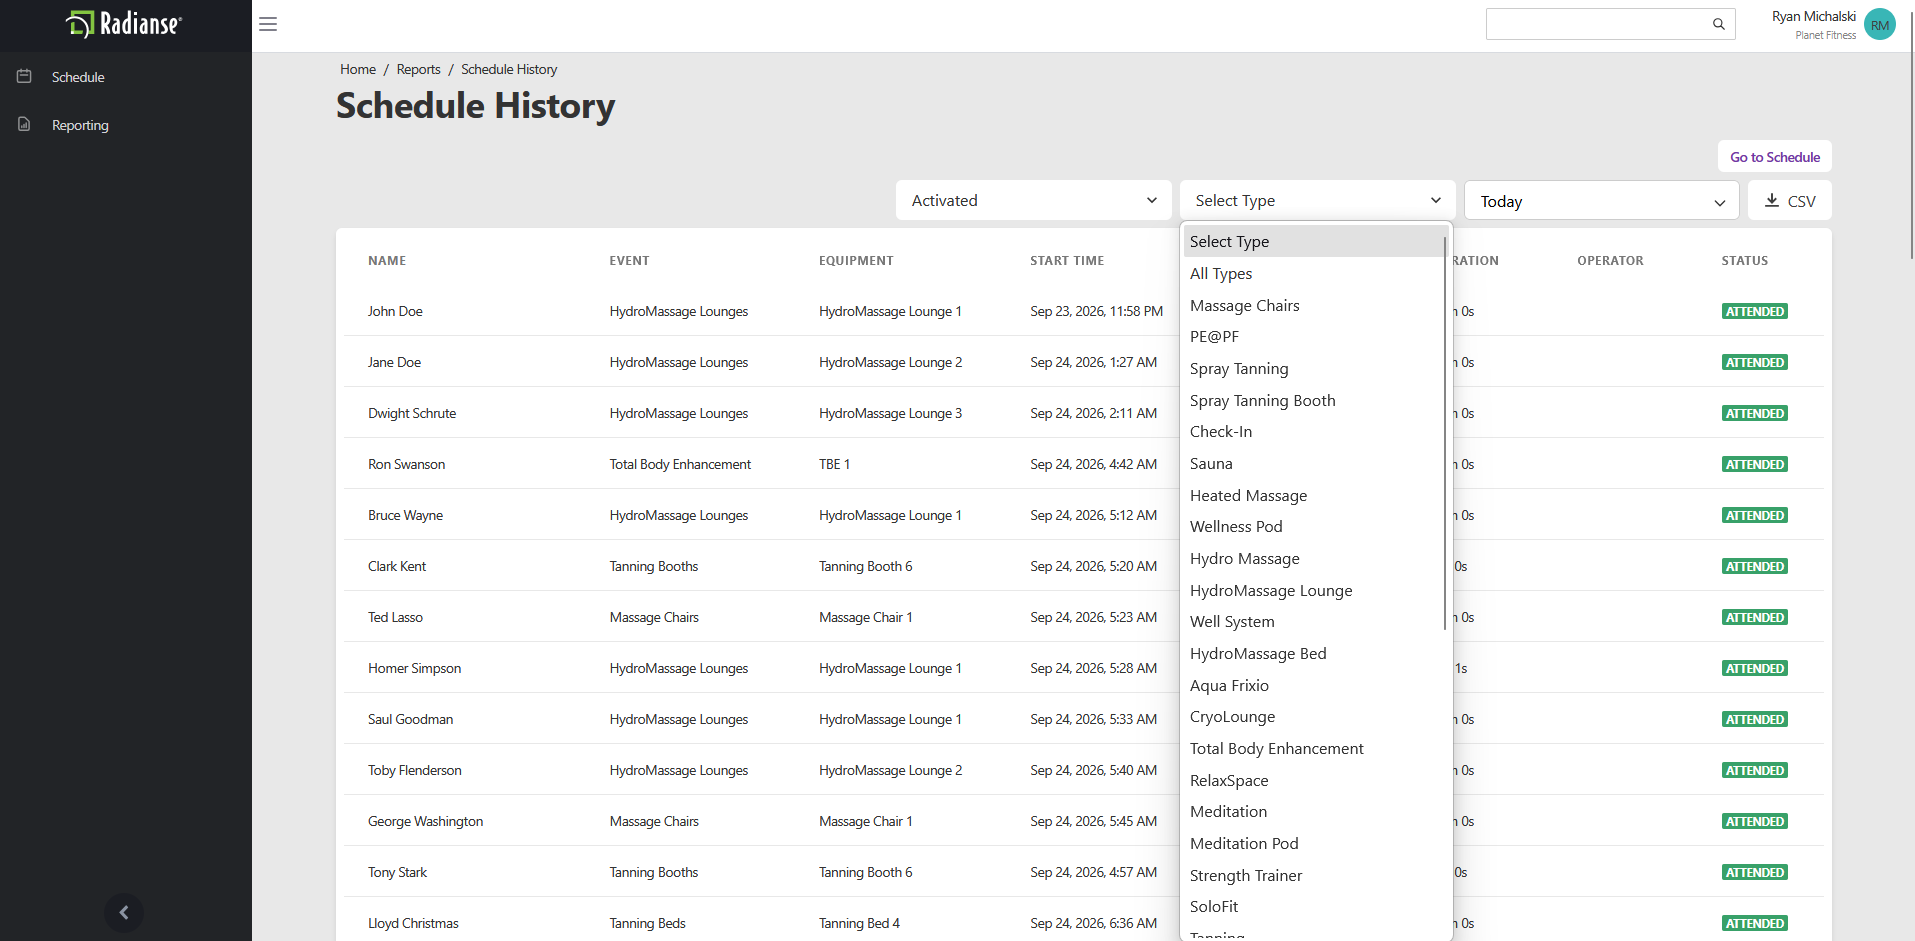The image size is (1915, 941).
Task: Choose Aqua Frixio option
Action: [x=1314, y=685]
